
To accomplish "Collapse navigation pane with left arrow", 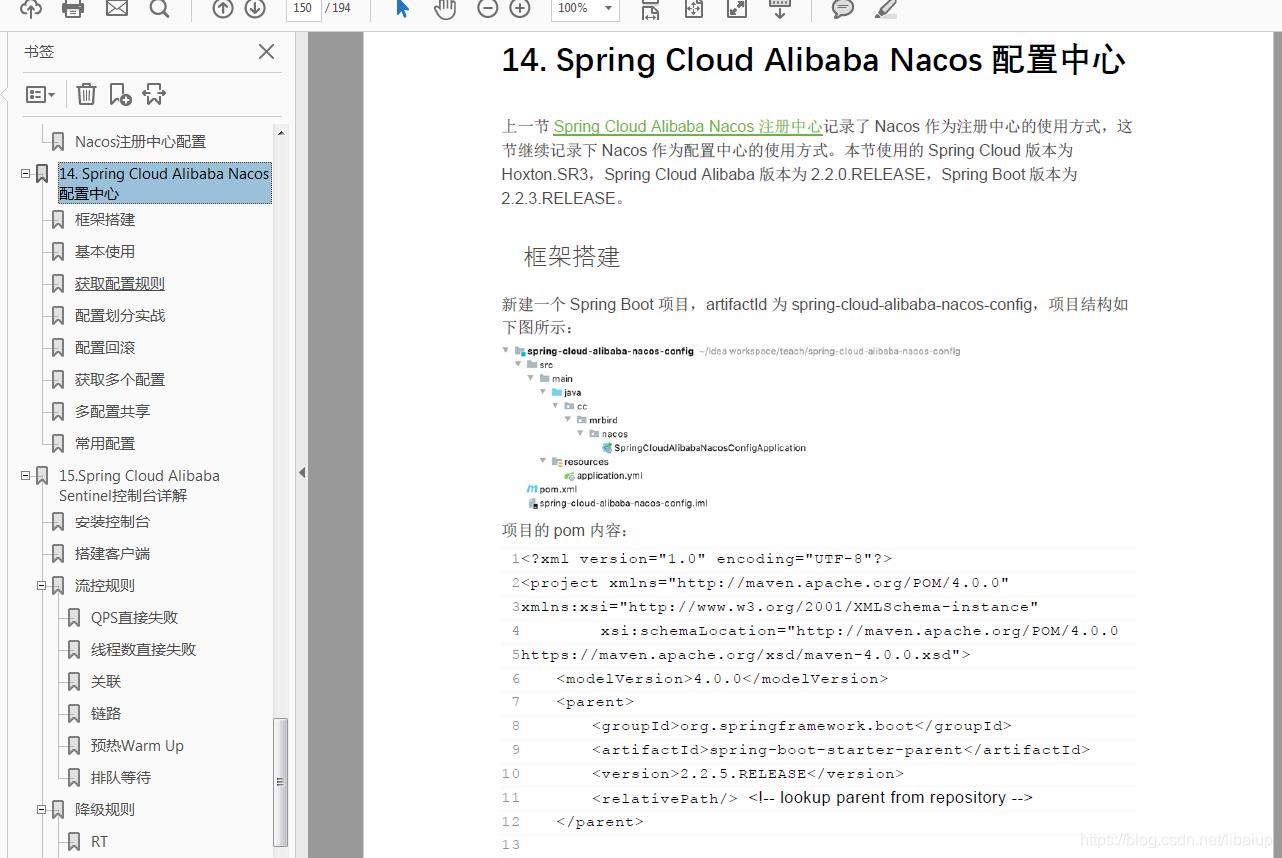I will pyautogui.click(x=302, y=472).
